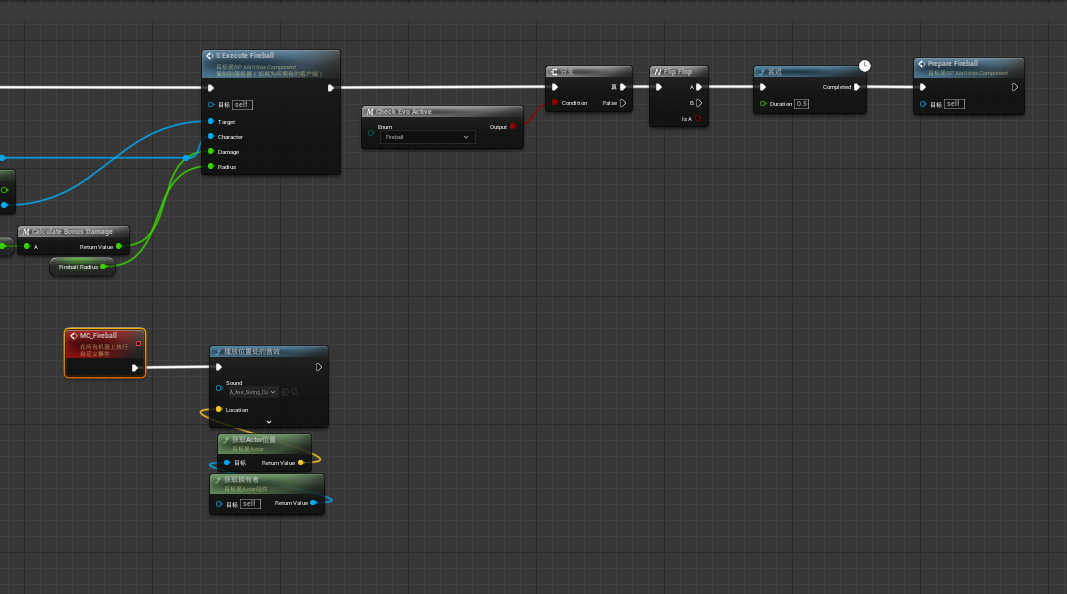This screenshot has width=1067, height=594.
Task: Click the blue wire reroute knot near Character pin
Action: click(x=186, y=157)
